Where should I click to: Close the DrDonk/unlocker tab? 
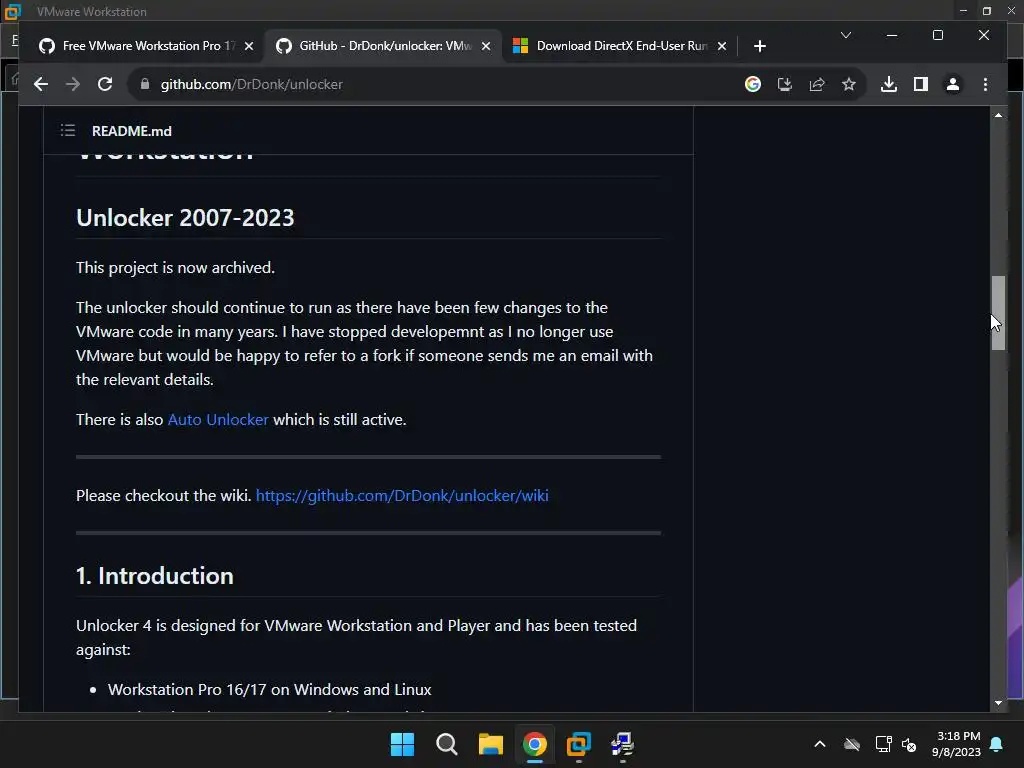point(486,46)
